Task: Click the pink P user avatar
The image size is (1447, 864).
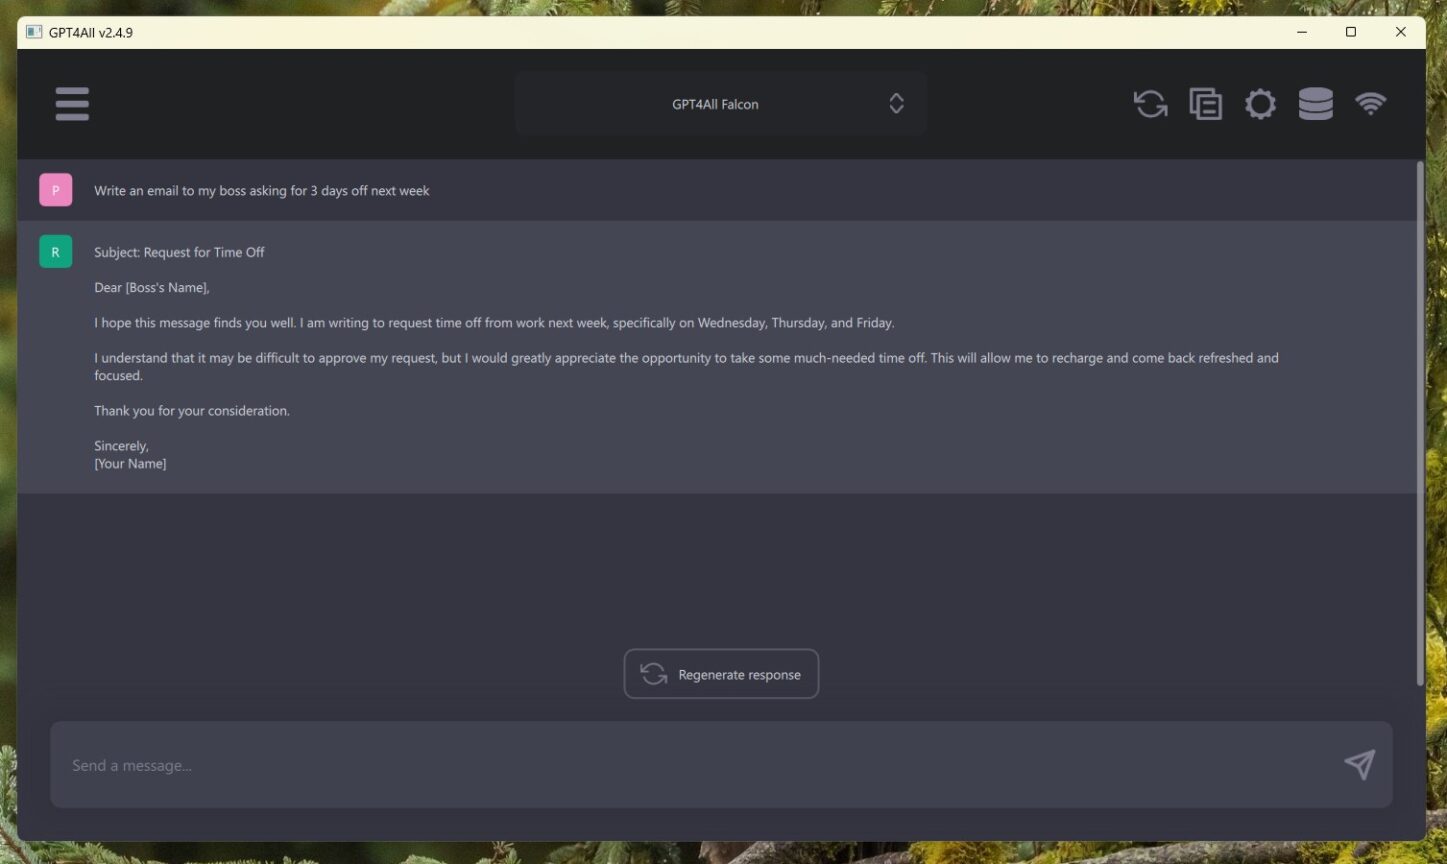Action: tap(55, 189)
